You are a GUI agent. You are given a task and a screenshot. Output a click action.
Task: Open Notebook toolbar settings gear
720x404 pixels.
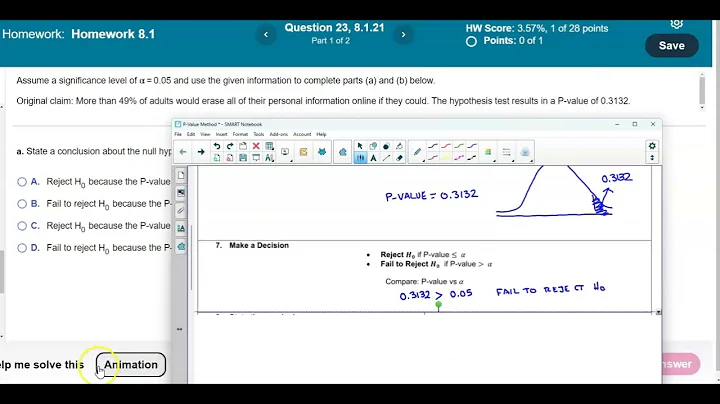pos(652,146)
